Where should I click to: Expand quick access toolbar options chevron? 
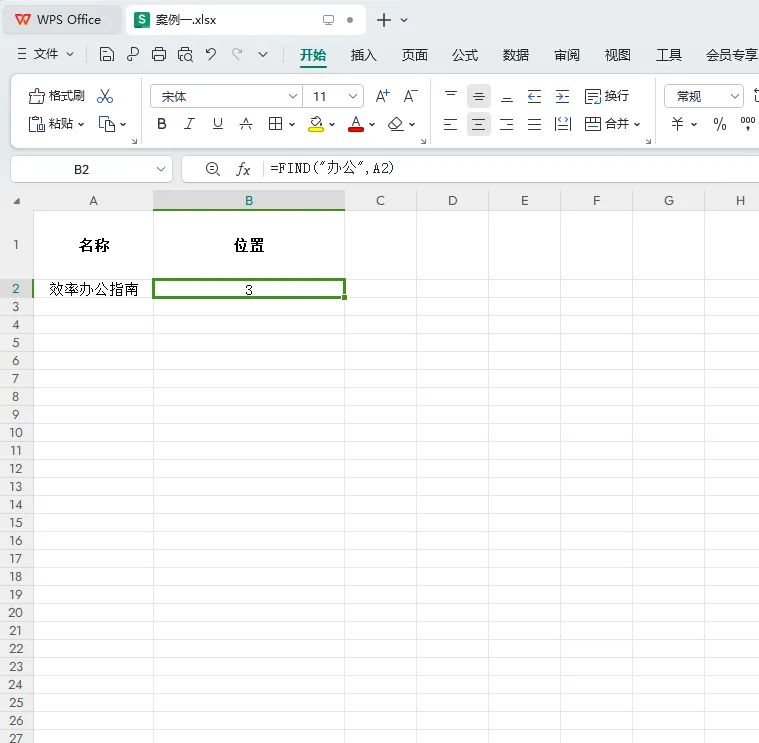[263, 55]
